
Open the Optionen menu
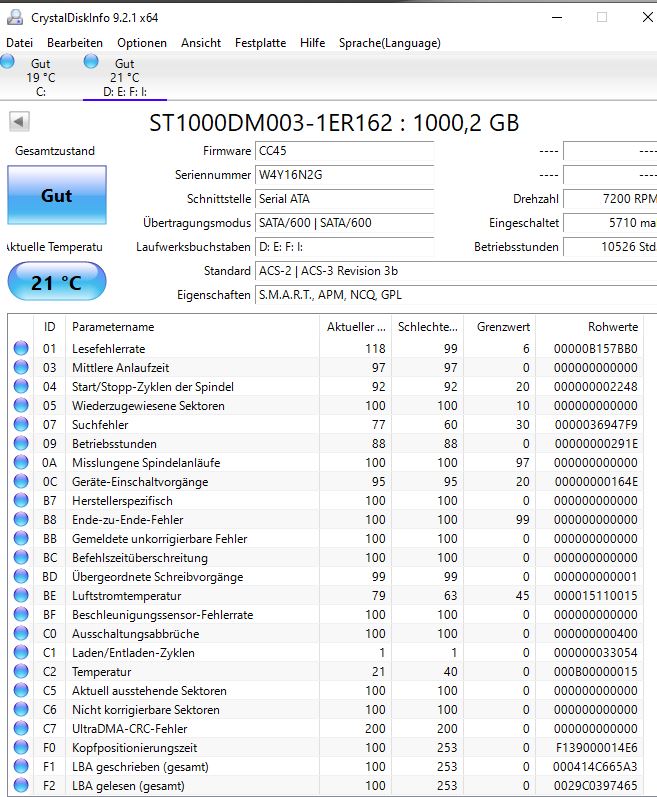click(x=142, y=43)
